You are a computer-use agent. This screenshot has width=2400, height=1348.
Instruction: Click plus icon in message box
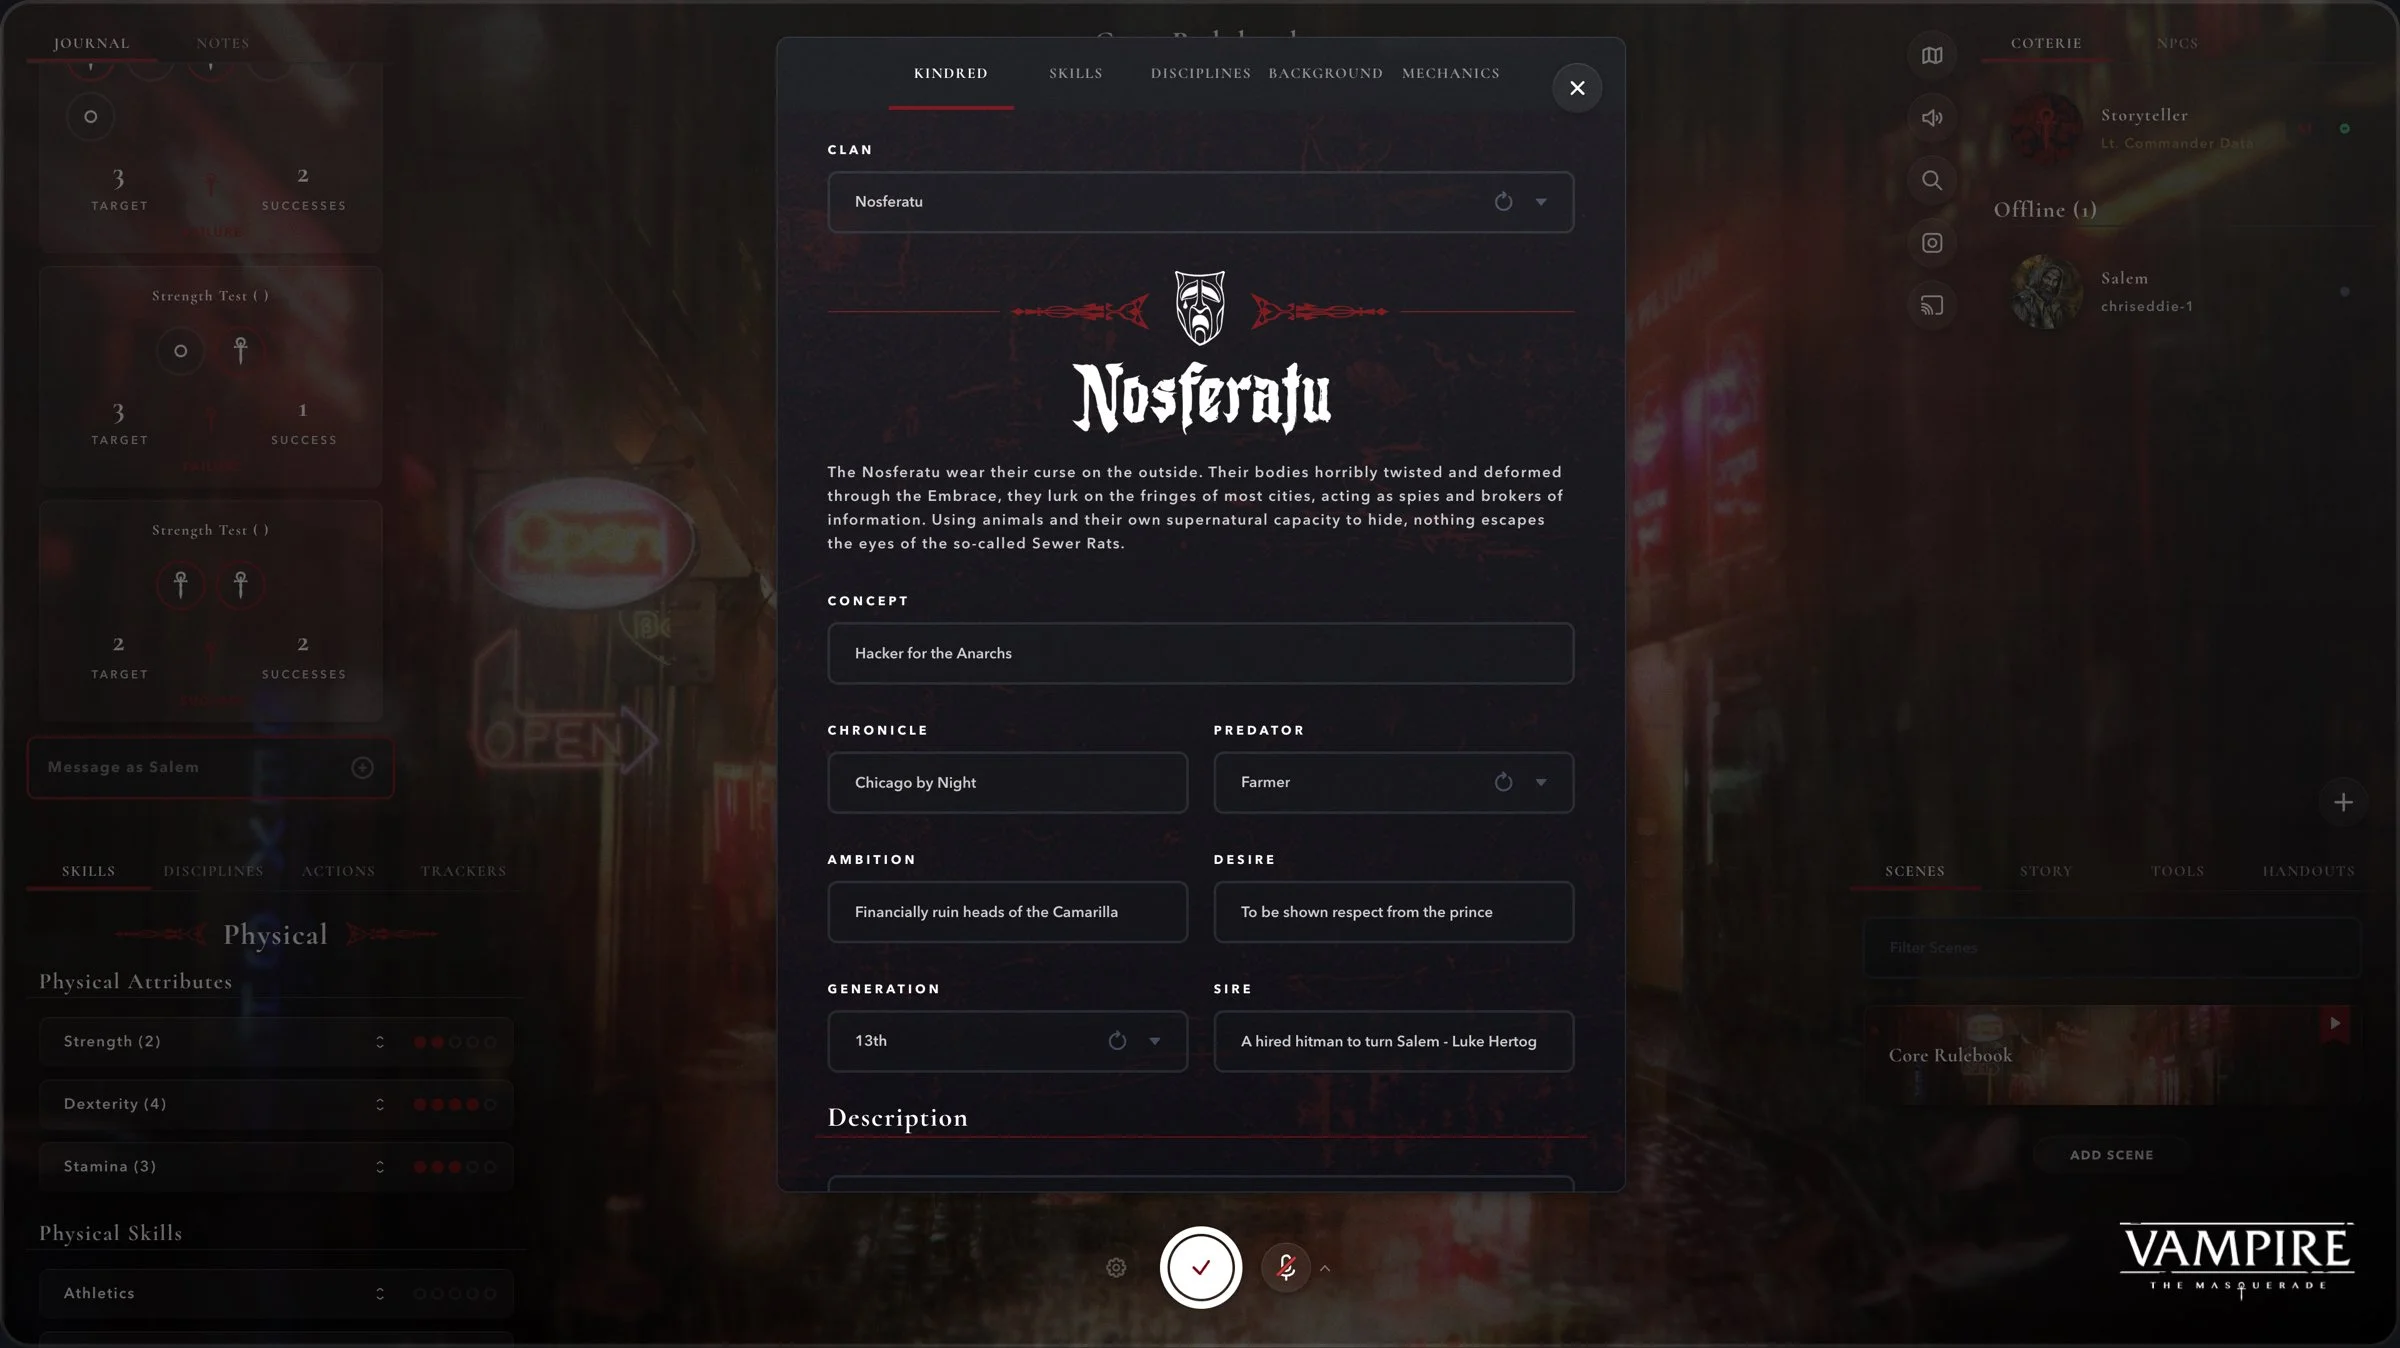[362, 767]
